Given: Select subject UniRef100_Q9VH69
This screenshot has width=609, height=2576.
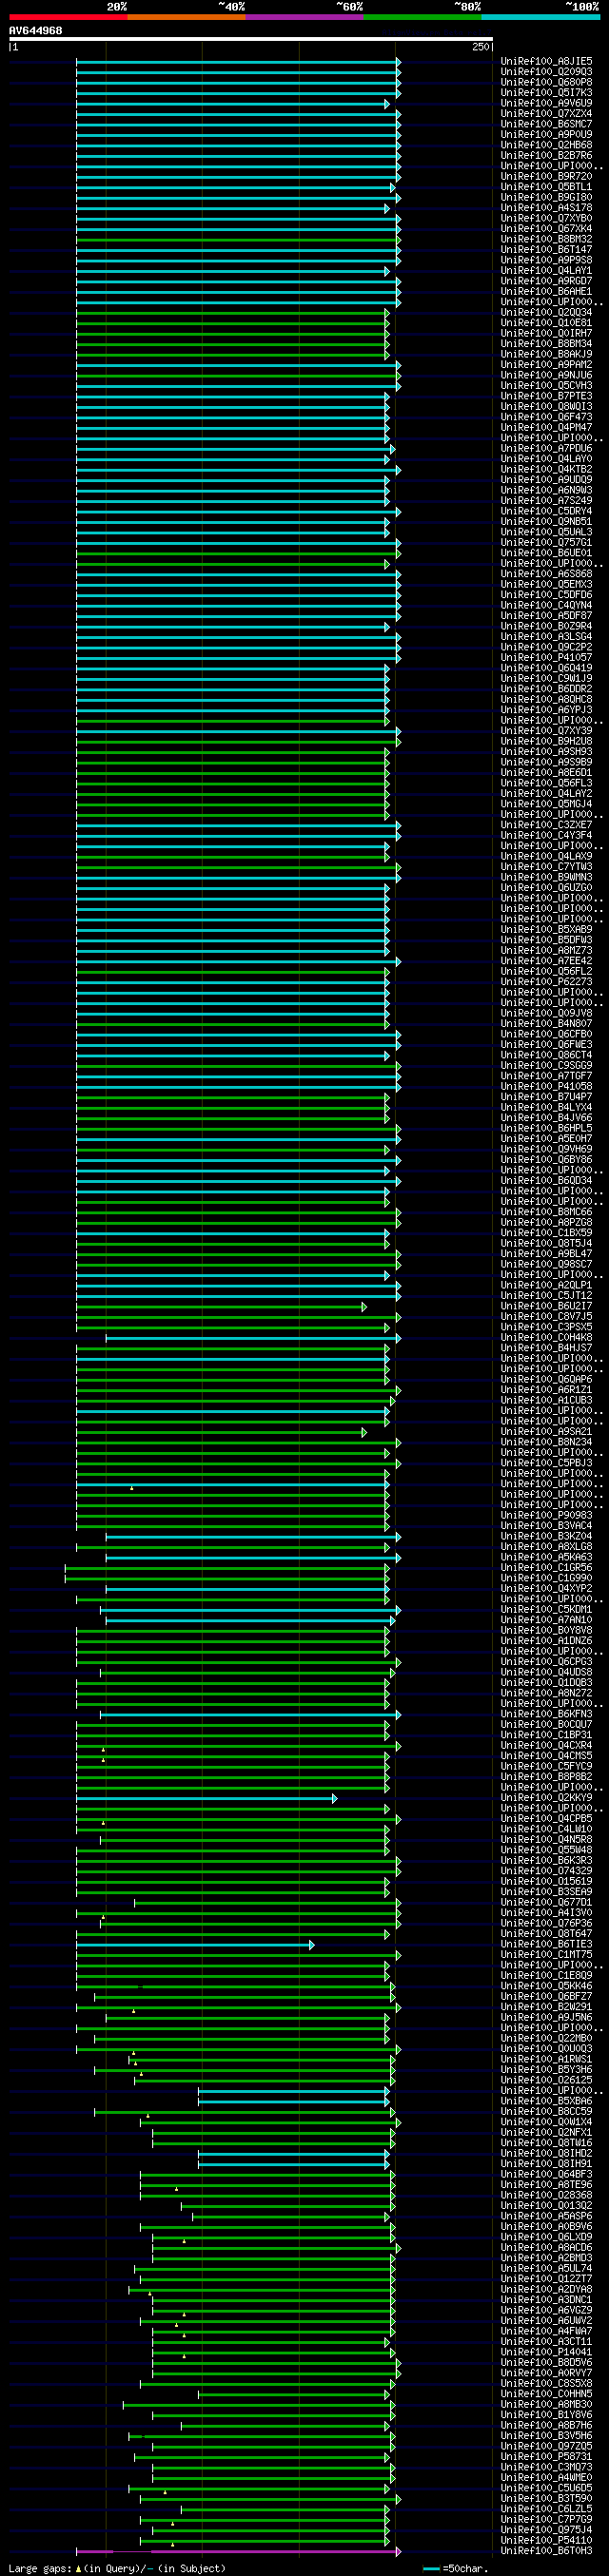Looking at the screenshot, I should coord(546,1150).
